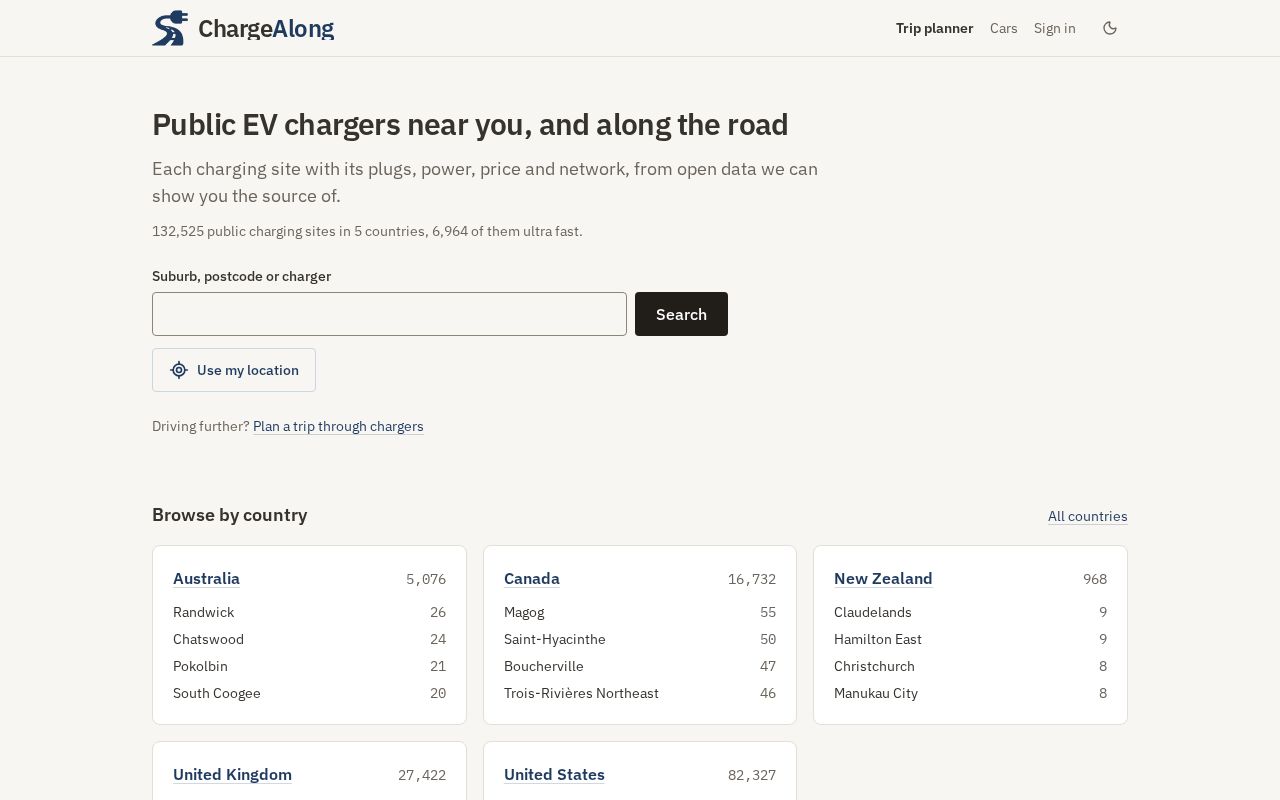The image size is (1280, 800).
Task: Open the Cars nav item
Action: [x=1004, y=28]
